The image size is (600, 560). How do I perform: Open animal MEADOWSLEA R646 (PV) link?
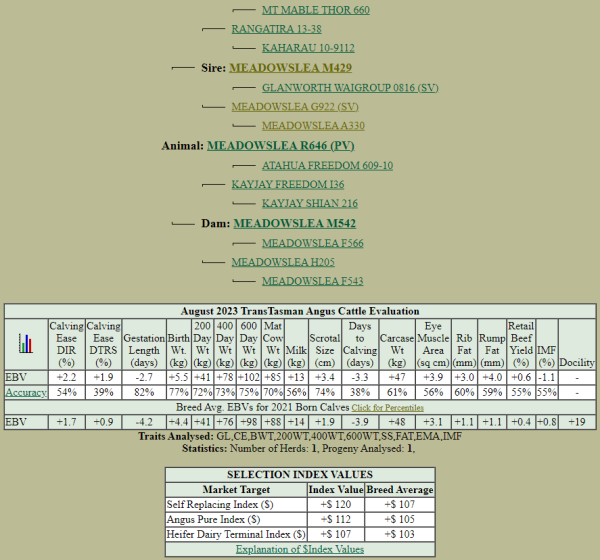click(281, 146)
